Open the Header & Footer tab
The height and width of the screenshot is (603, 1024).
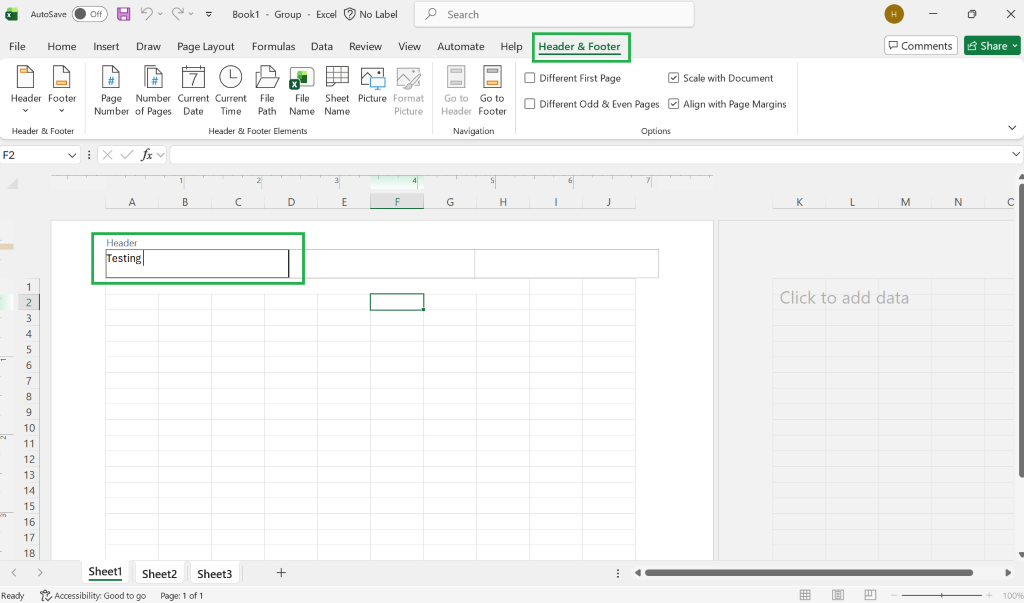(x=579, y=46)
